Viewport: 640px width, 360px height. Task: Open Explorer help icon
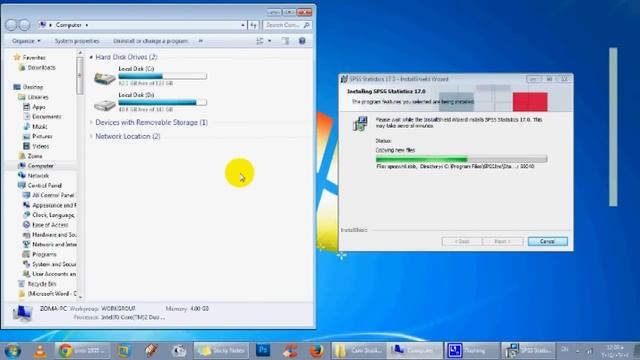click(x=302, y=41)
